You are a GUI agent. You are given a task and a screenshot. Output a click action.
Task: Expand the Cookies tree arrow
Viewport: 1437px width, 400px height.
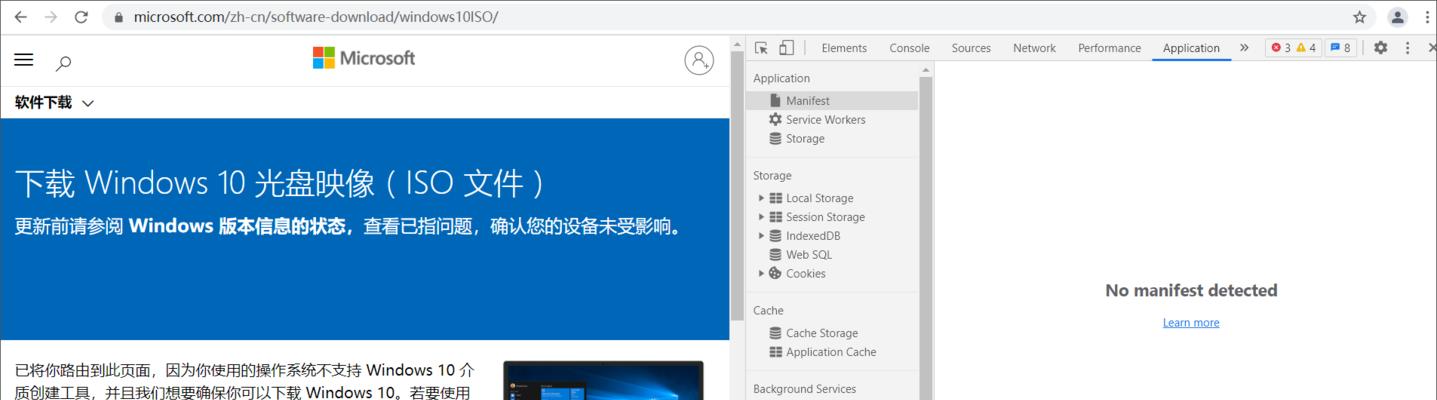pos(761,273)
